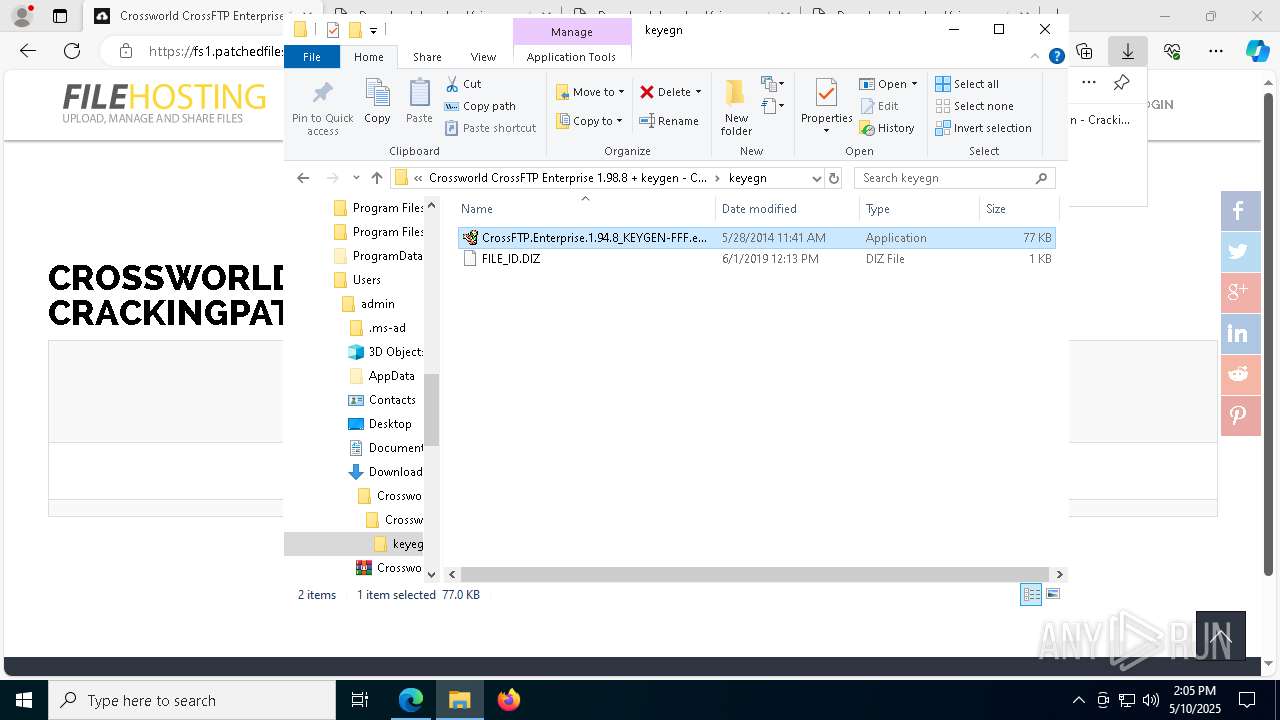Switch to Details view icon
The height and width of the screenshot is (720, 1280).
point(1031,594)
